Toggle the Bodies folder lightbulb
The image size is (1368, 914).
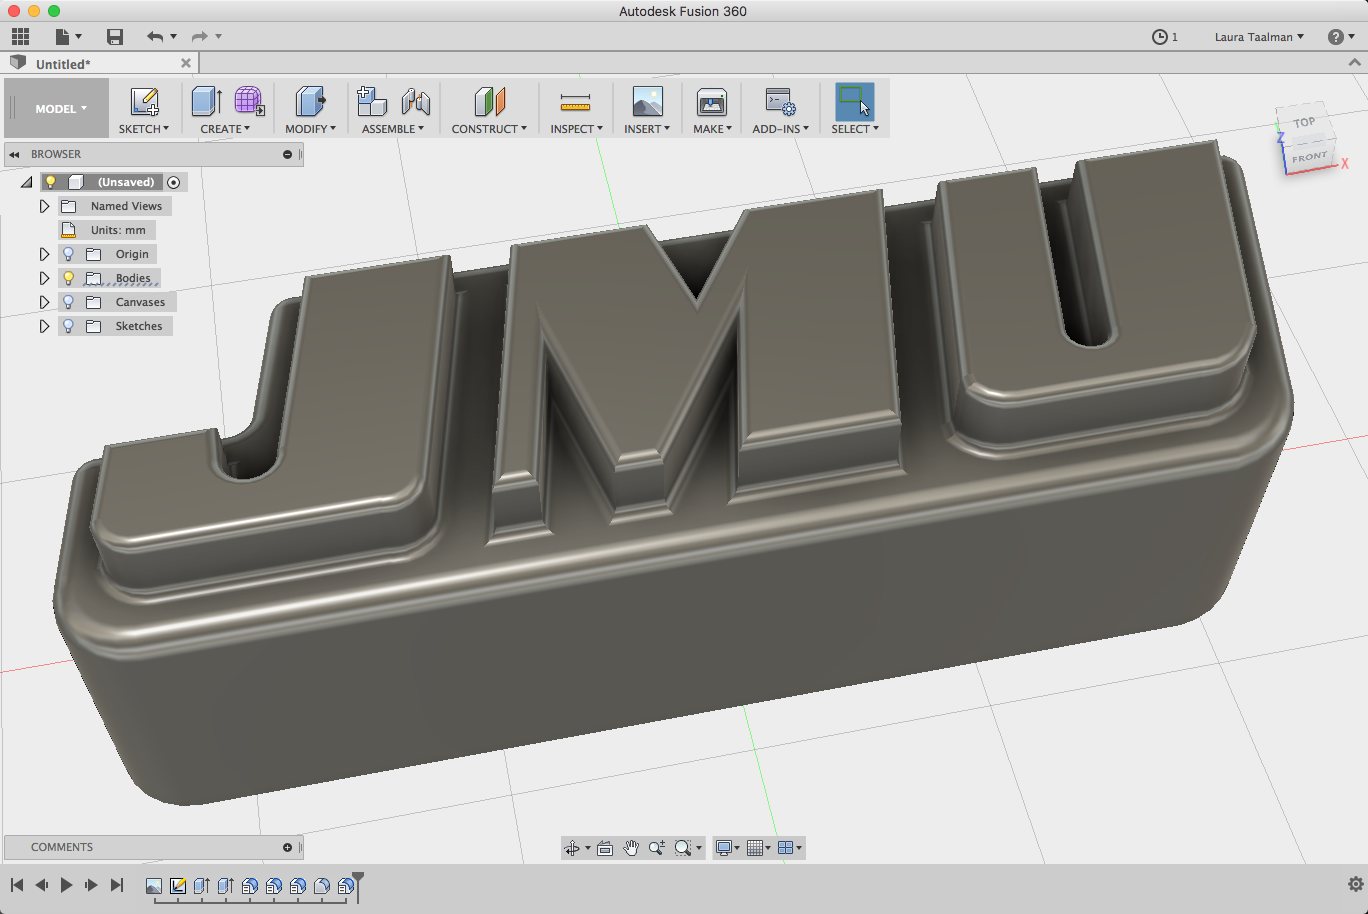tap(69, 278)
